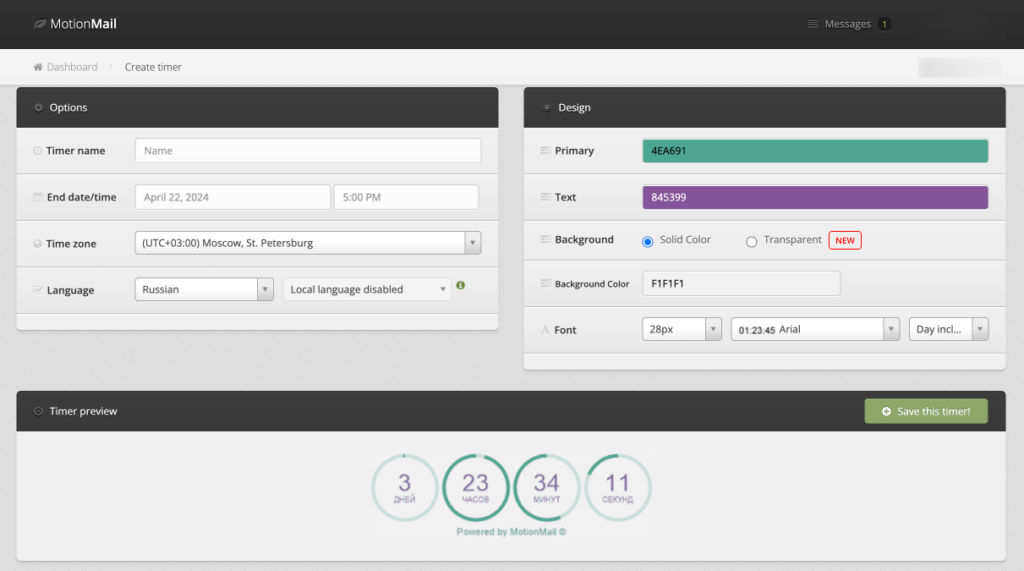Click the Powered by MotionMail text
The image size is (1024, 571).
coord(511,532)
